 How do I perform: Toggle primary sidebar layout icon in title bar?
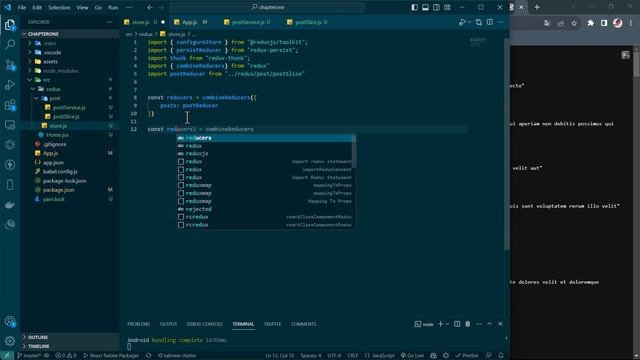414,7
